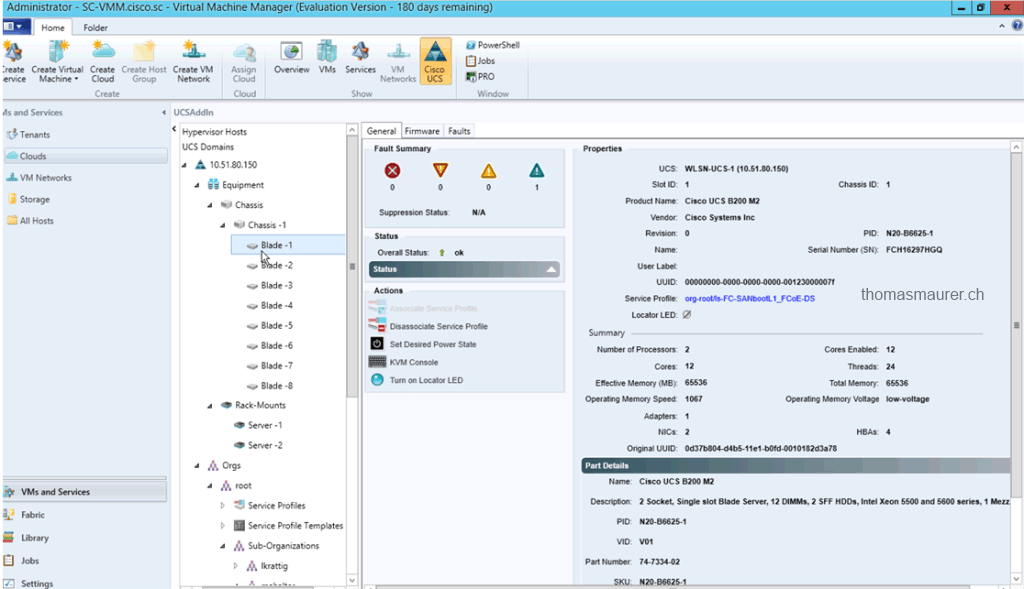This screenshot has width=1024, height=589.
Task: Switch to the Home ribbon tab
Action: pyautogui.click(x=53, y=27)
